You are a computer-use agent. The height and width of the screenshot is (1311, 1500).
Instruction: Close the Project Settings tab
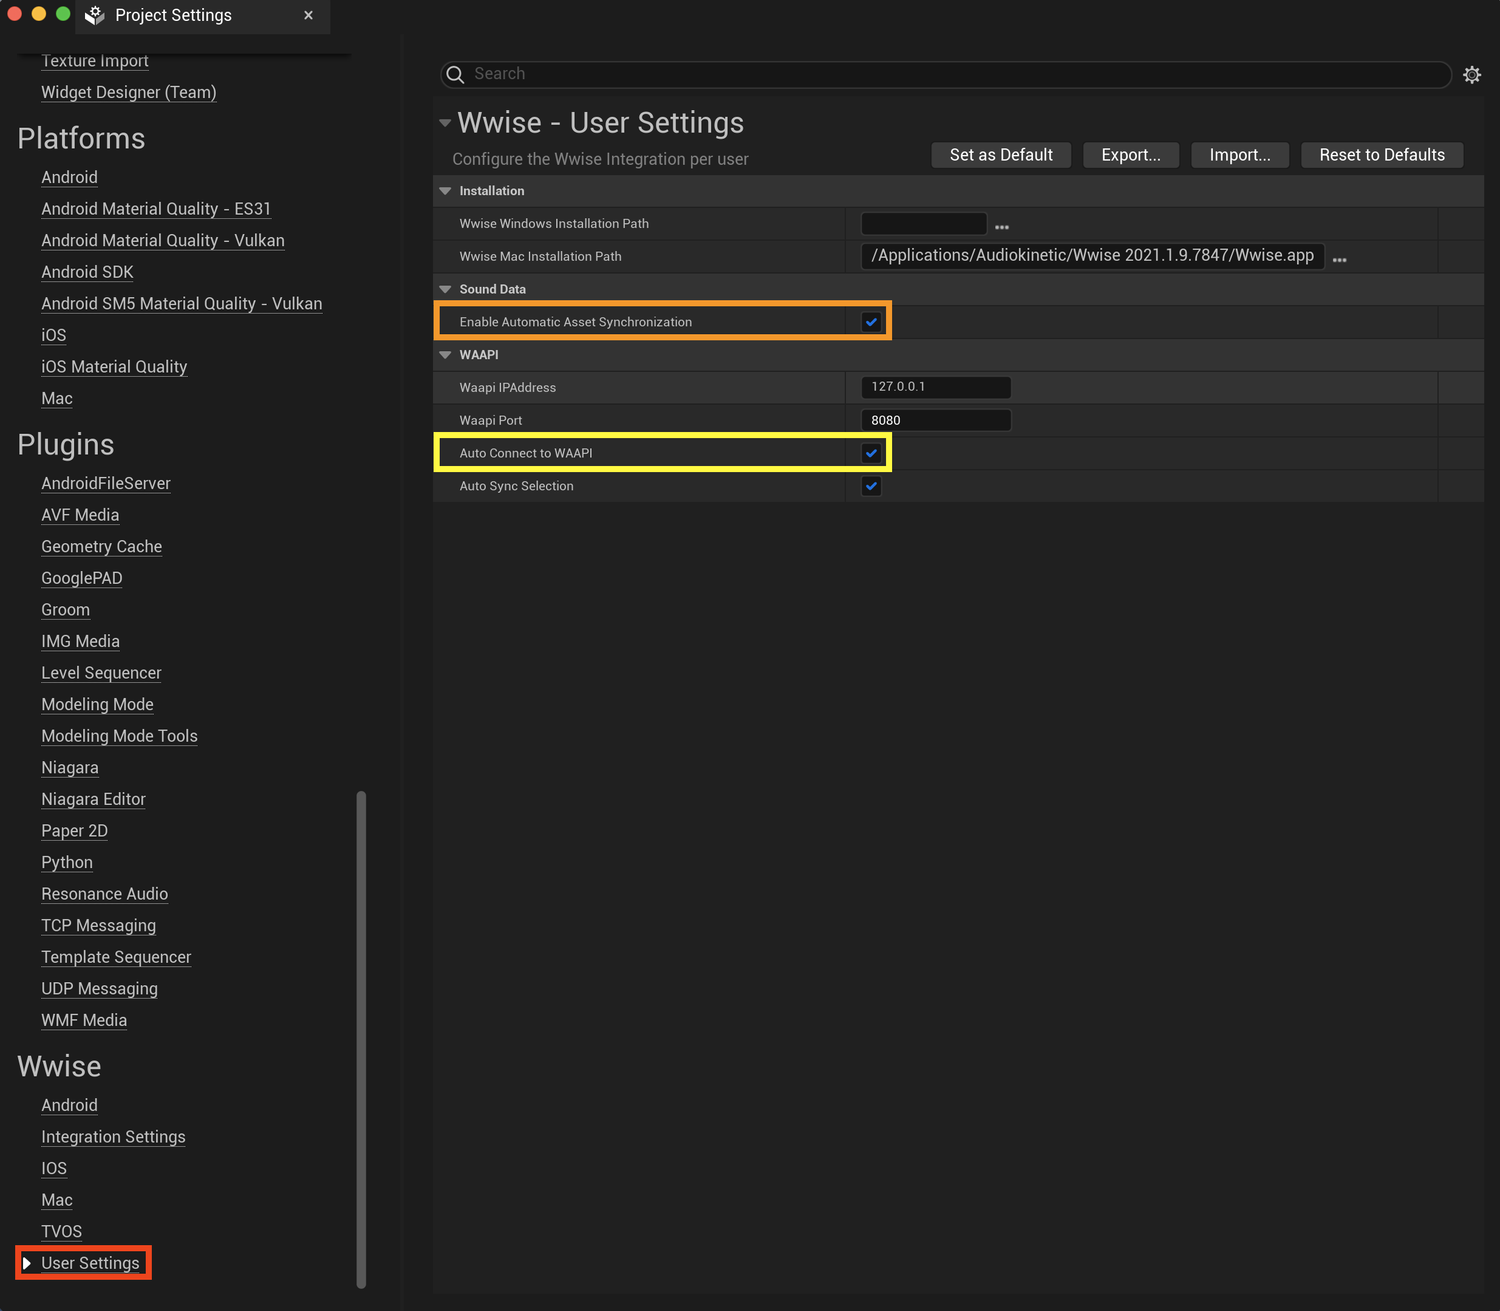[308, 15]
